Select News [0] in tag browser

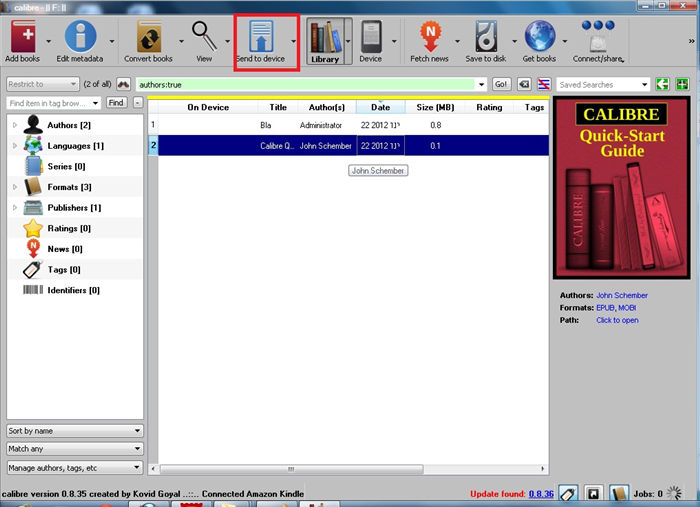[65, 249]
